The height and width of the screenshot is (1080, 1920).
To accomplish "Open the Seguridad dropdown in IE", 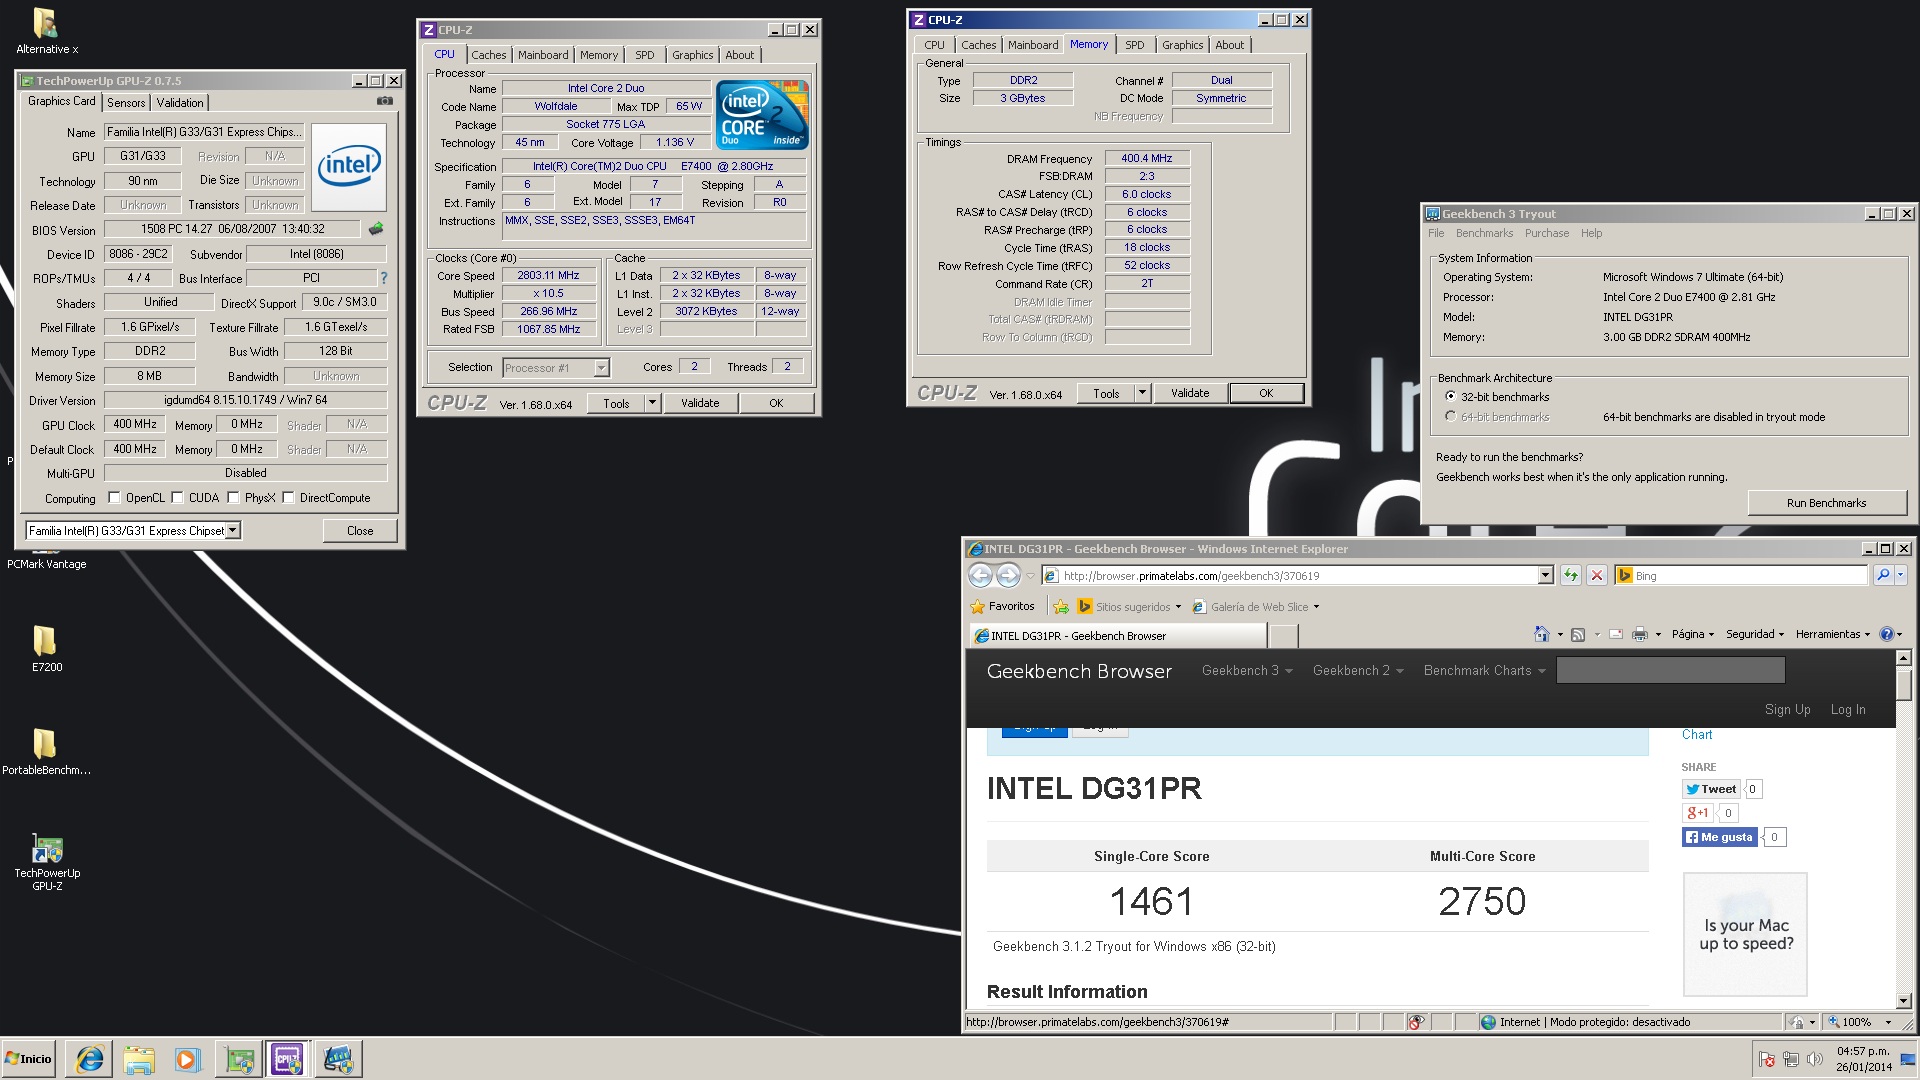I will point(1754,634).
